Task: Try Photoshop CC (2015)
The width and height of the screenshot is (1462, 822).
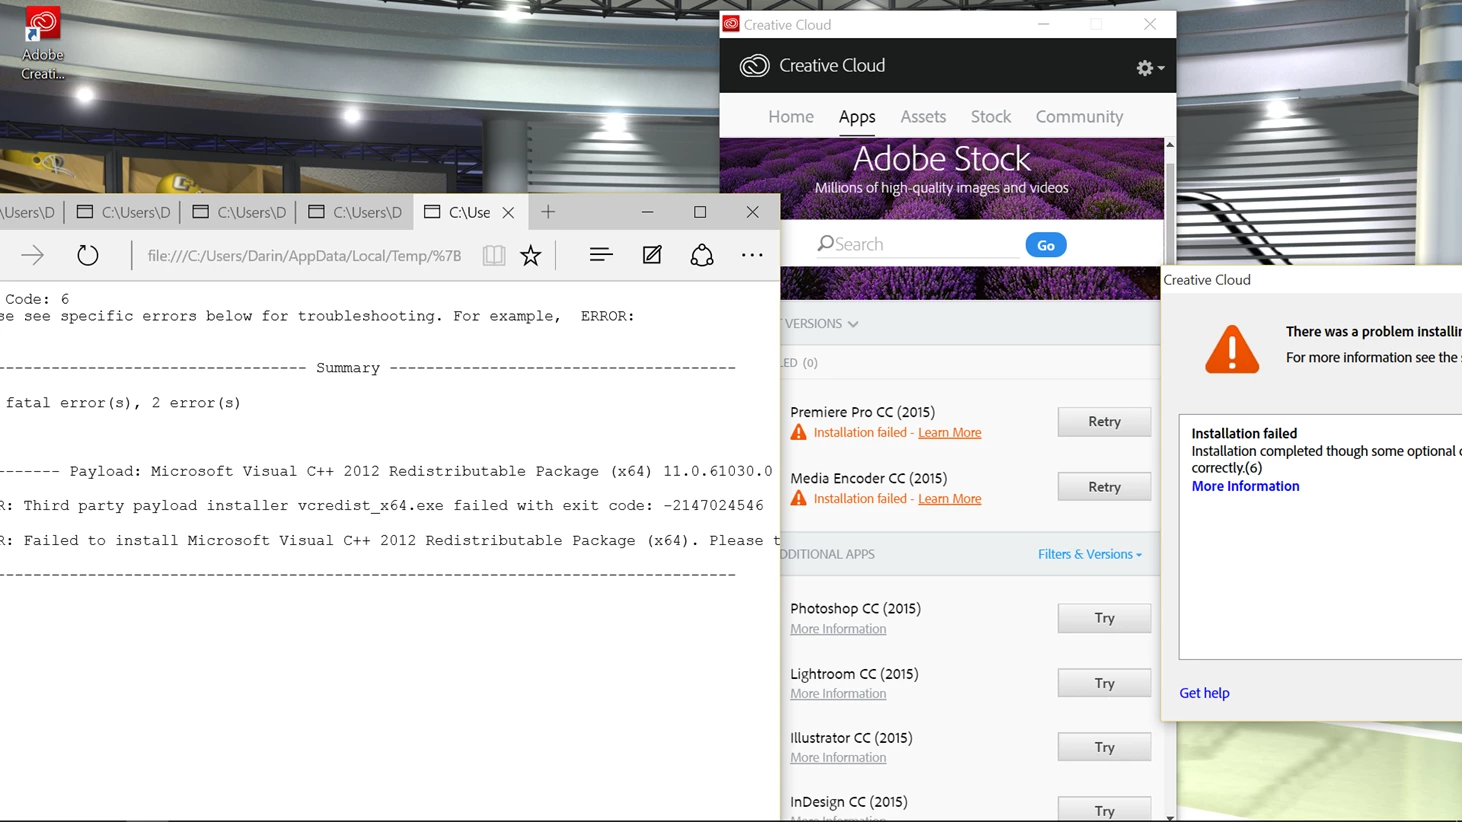Action: [x=1104, y=618]
